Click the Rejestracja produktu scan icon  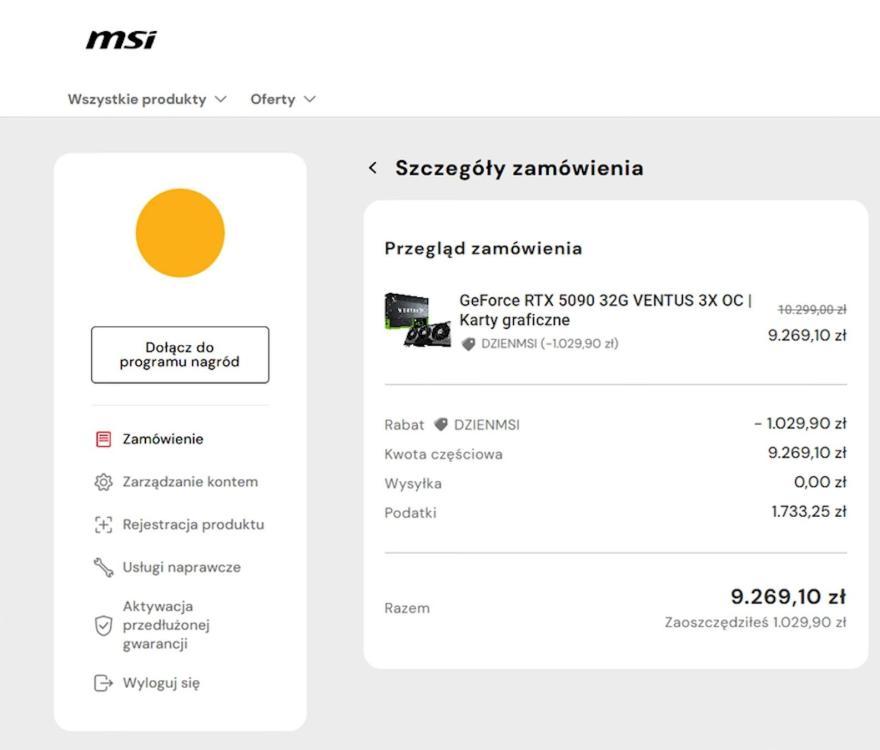[x=103, y=525]
